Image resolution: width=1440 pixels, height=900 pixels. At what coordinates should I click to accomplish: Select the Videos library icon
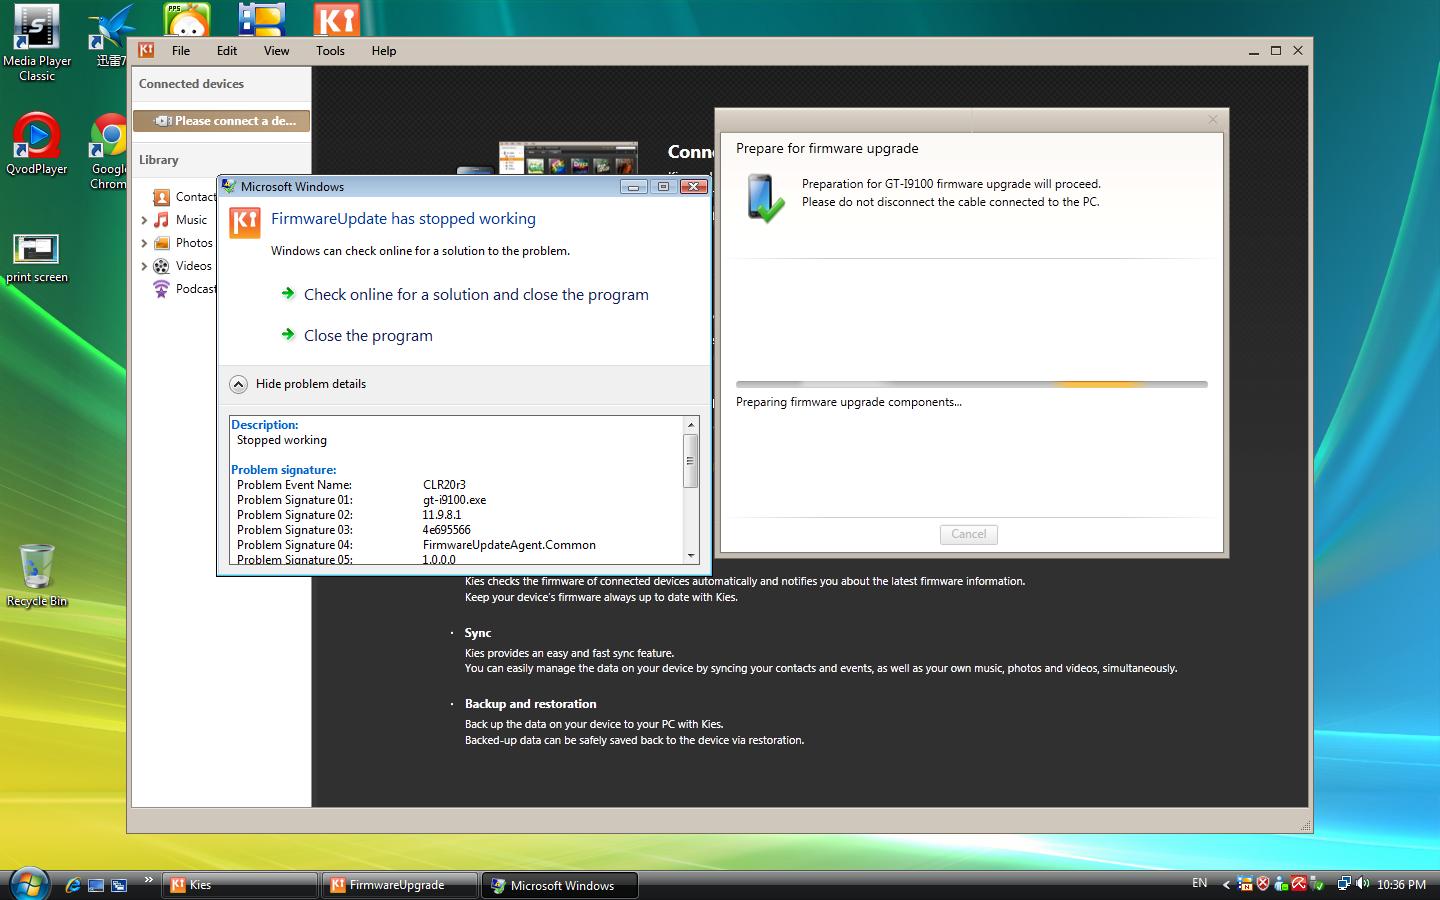point(161,266)
